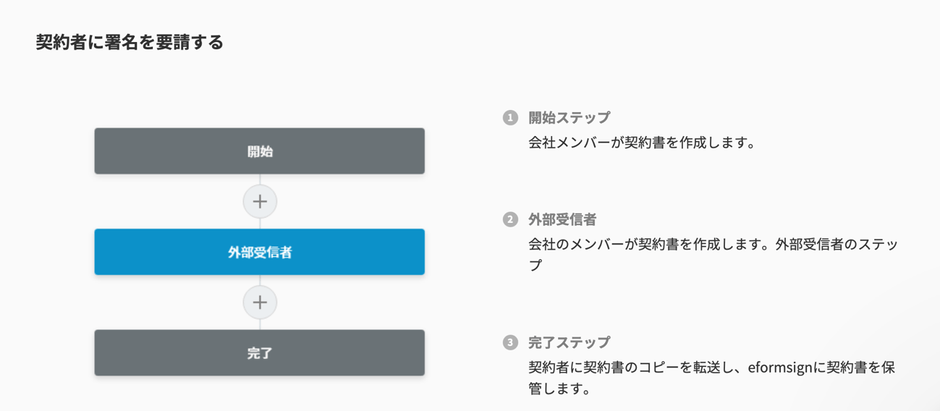Click connector line between lower plus and 完了
The height and width of the screenshot is (411, 940).
pos(260,324)
